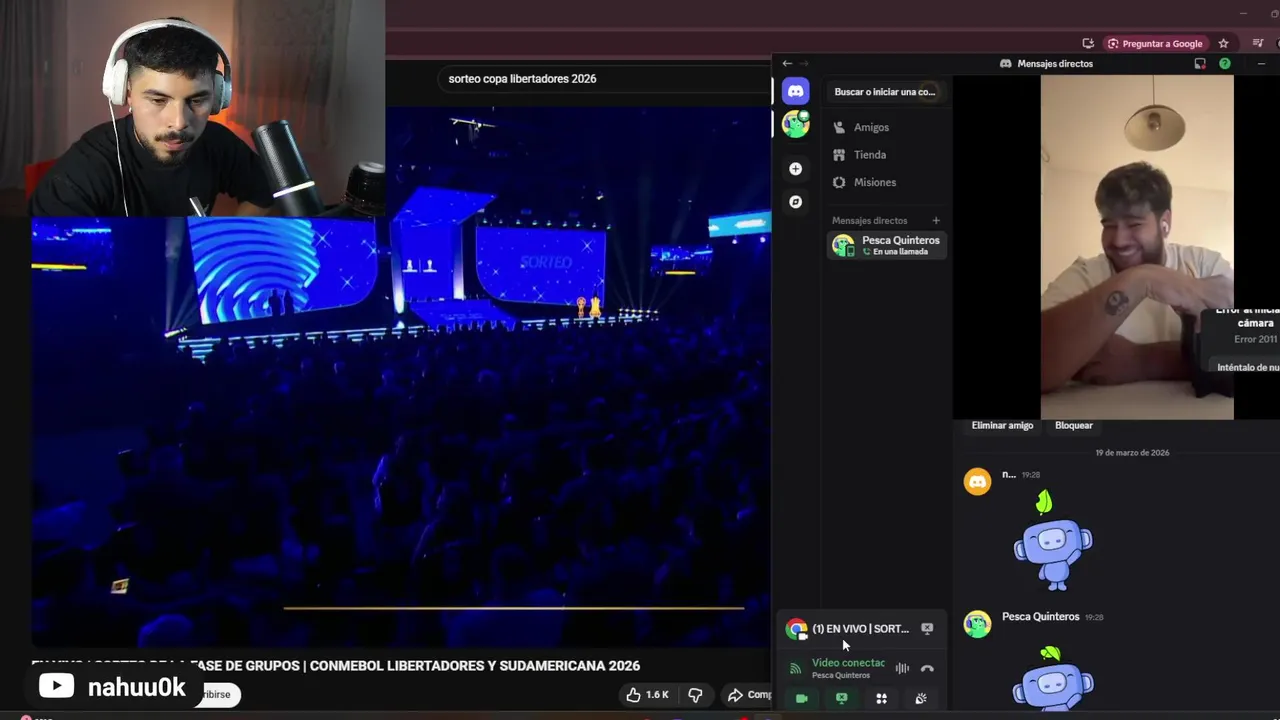The image size is (1280, 720).
Task: Click YouTube video progress bar
Action: [513, 607]
